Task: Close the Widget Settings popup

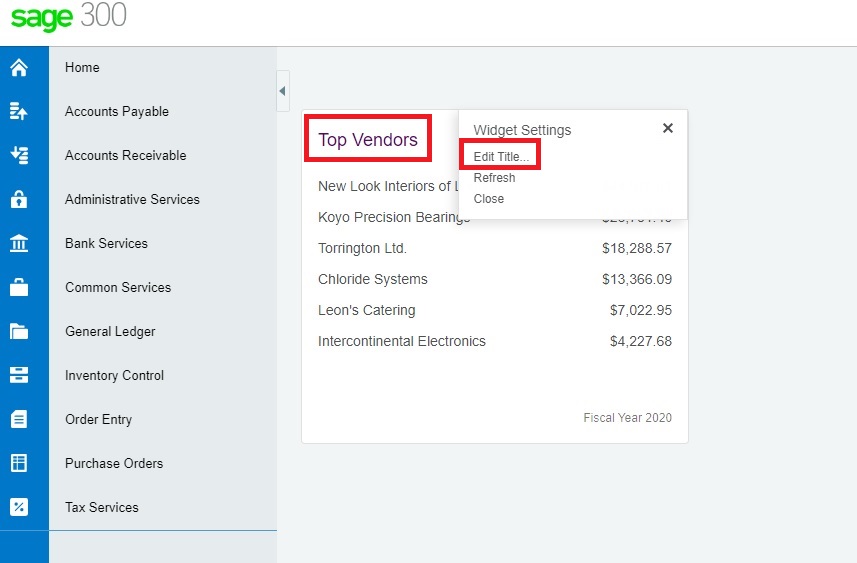Action: (667, 128)
